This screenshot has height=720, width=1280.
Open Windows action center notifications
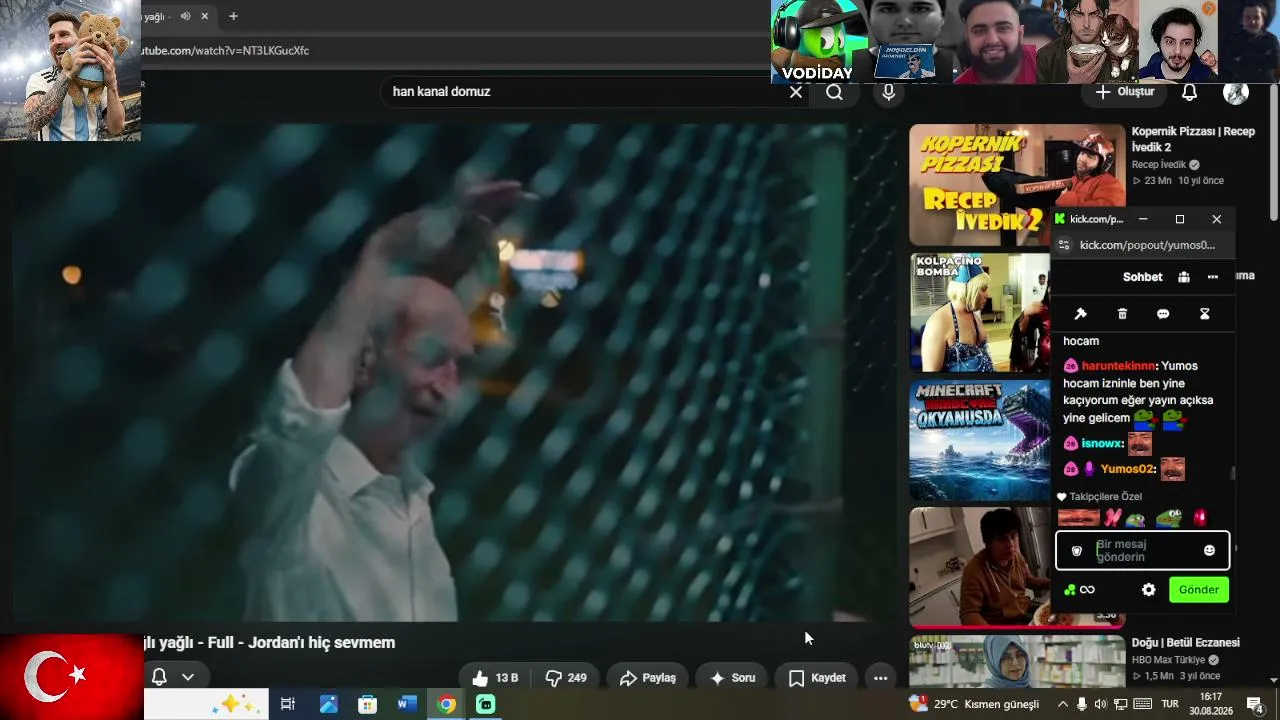[1254, 704]
